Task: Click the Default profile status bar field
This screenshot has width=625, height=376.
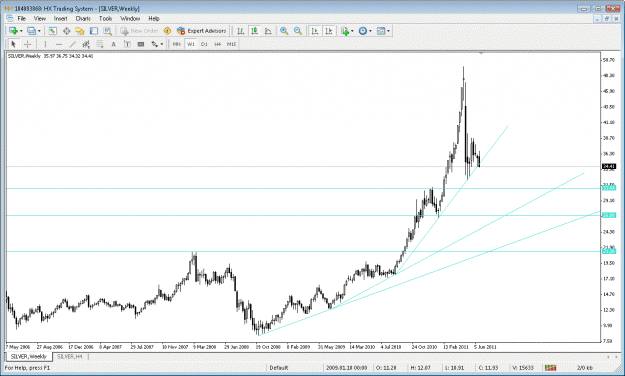Action: pyautogui.click(x=279, y=368)
